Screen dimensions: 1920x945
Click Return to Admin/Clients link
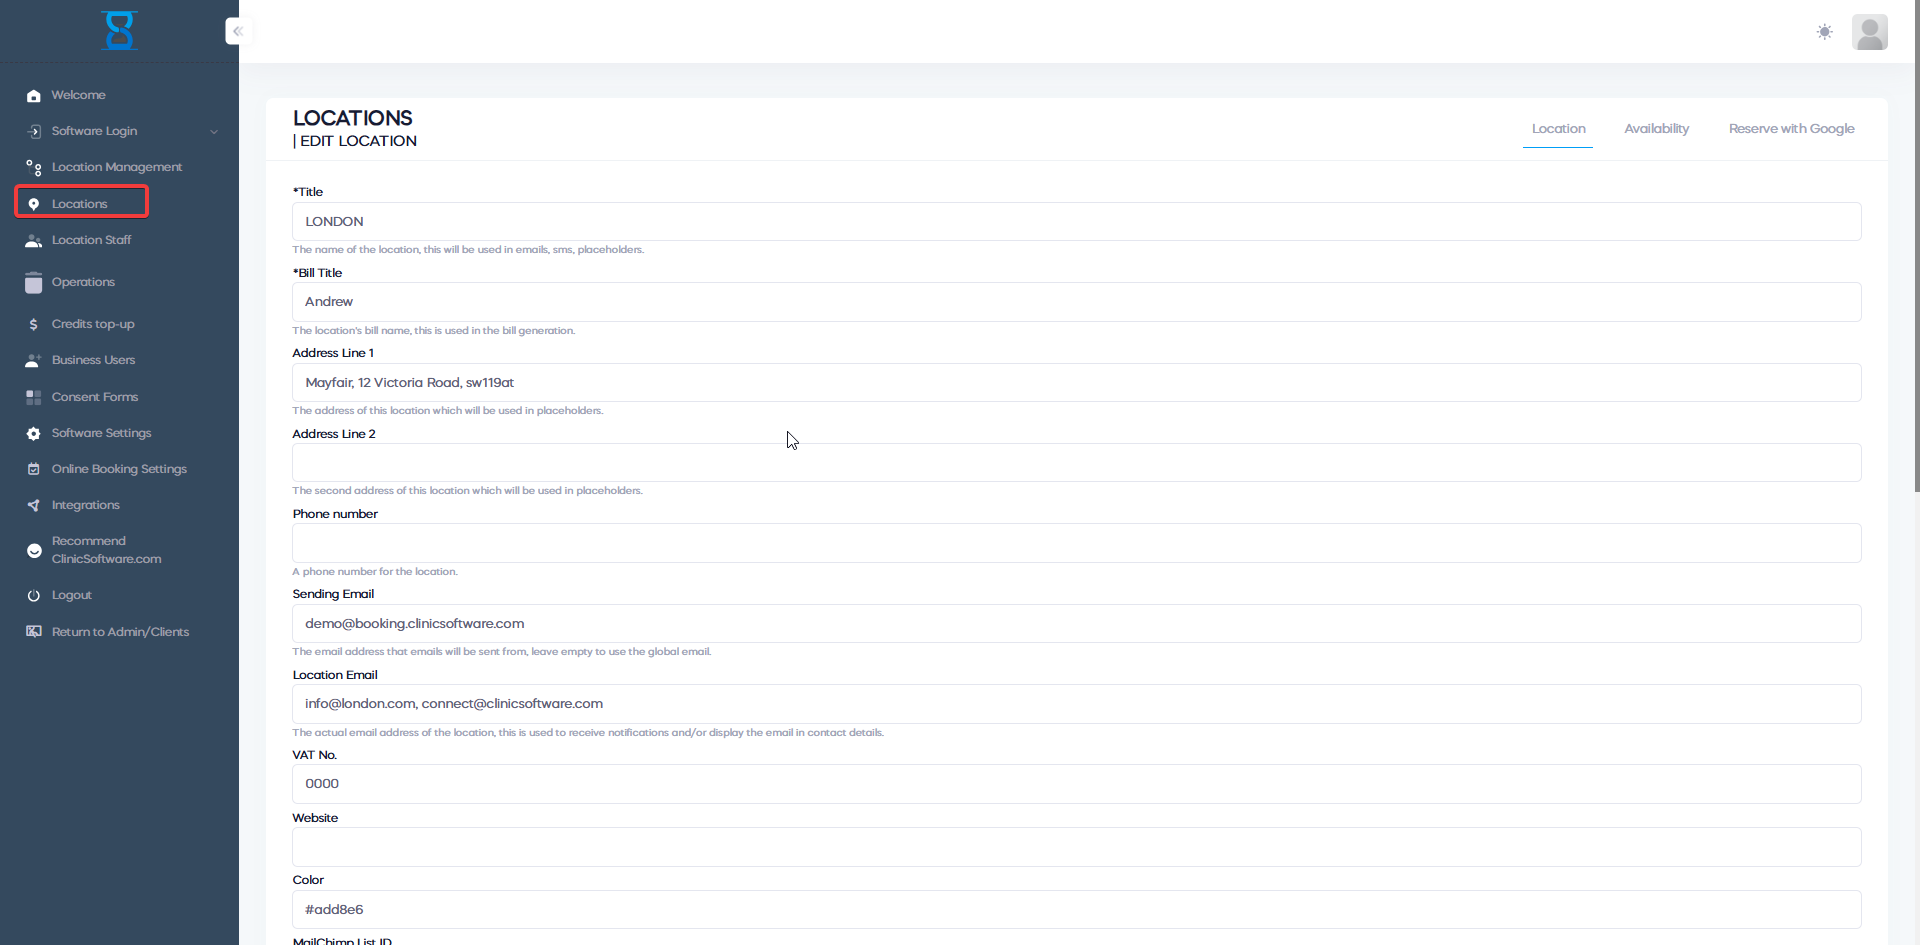pos(120,632)
